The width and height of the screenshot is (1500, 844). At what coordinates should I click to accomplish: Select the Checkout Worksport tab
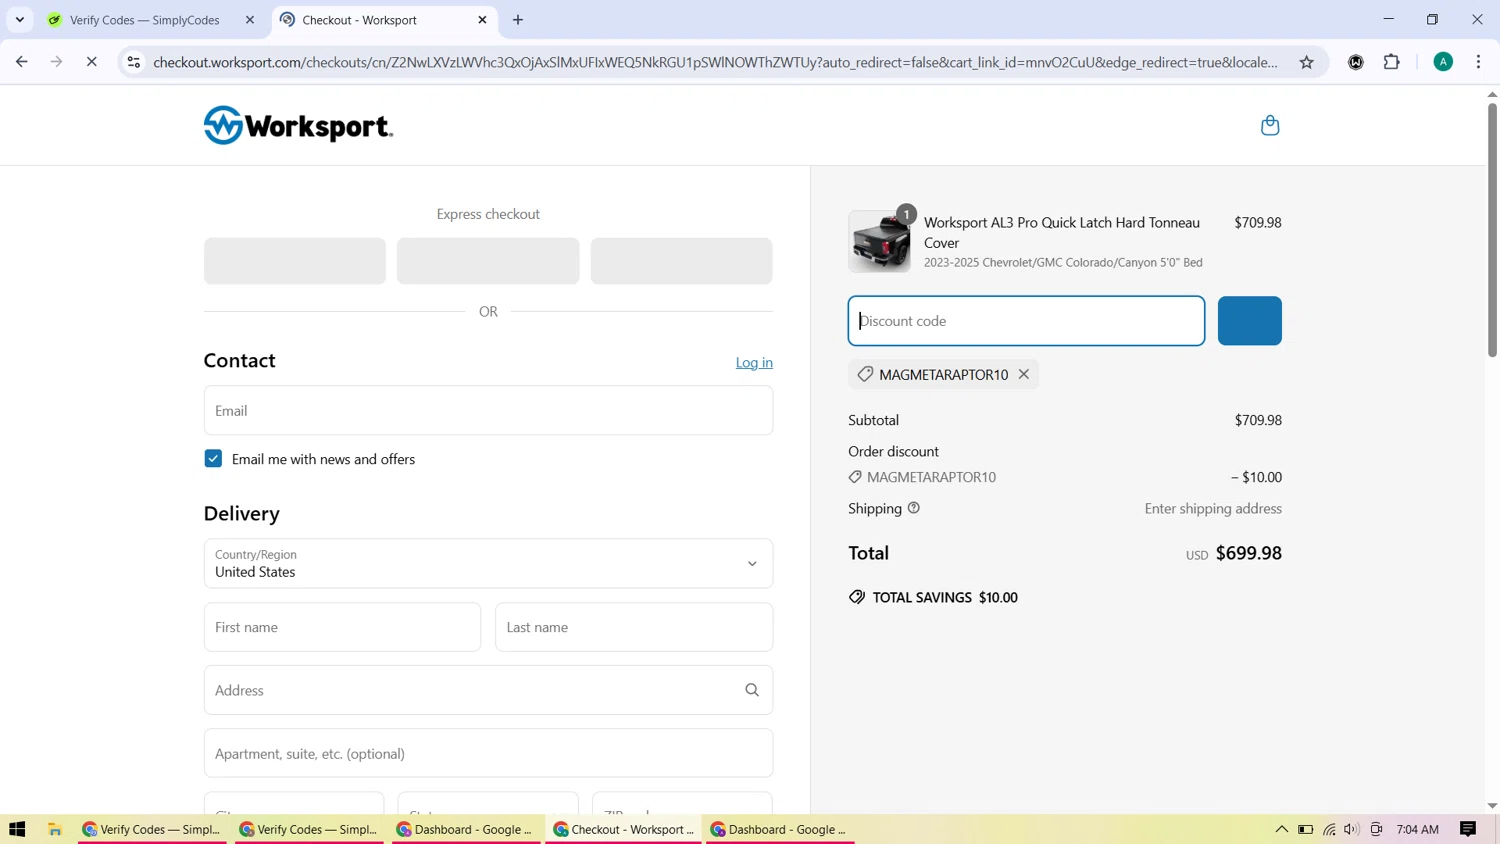pos(384,20)
